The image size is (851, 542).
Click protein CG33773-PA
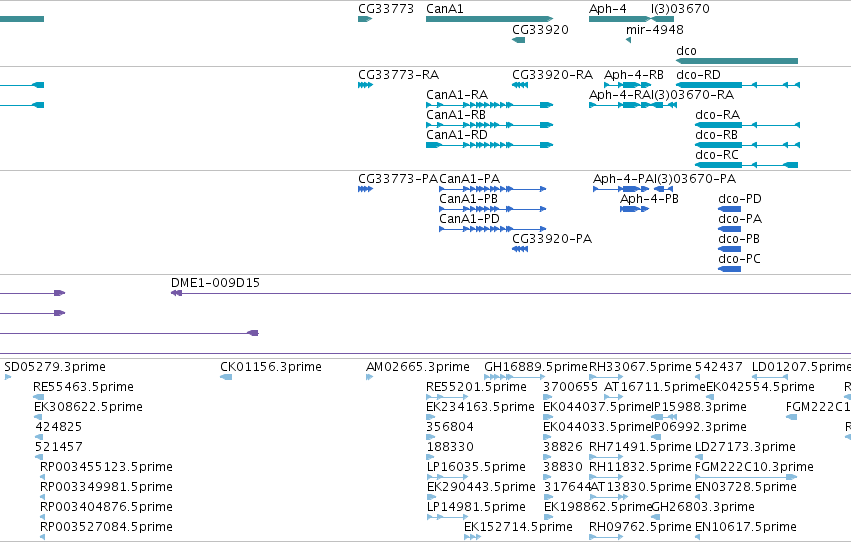point(365,189)
